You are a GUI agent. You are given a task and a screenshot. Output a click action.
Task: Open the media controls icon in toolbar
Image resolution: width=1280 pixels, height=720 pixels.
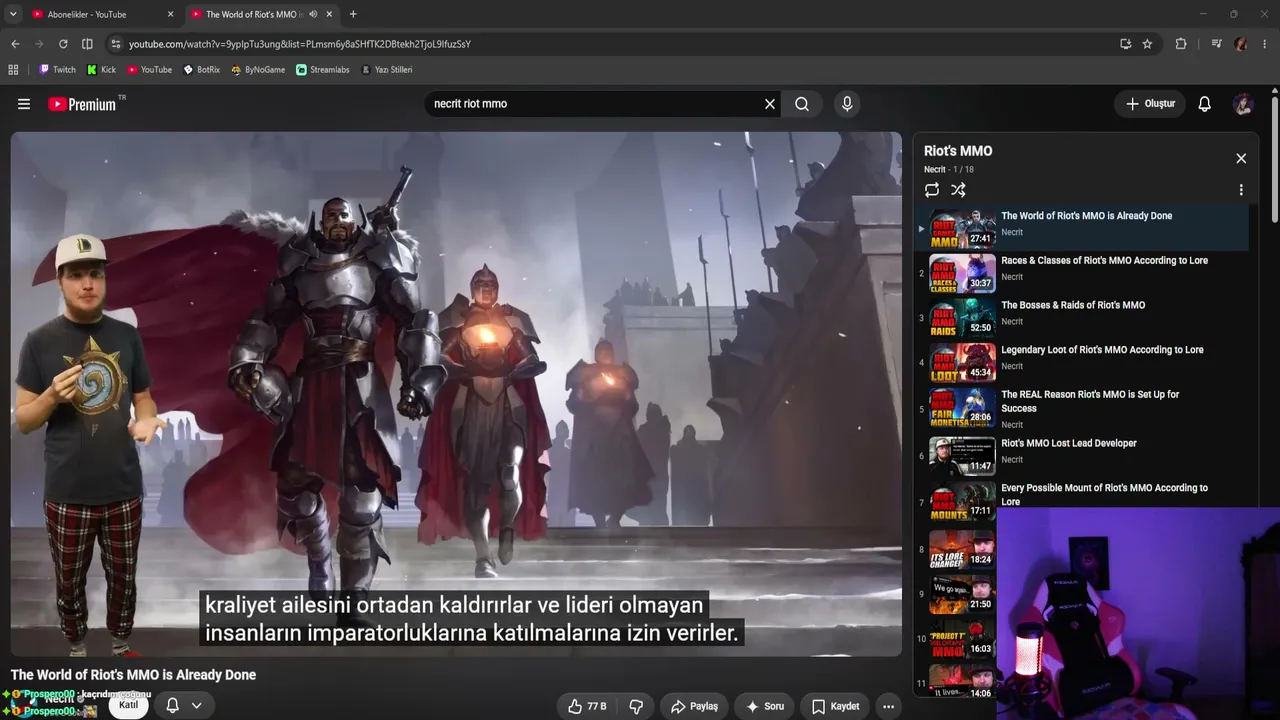(x=1216, y=44)
